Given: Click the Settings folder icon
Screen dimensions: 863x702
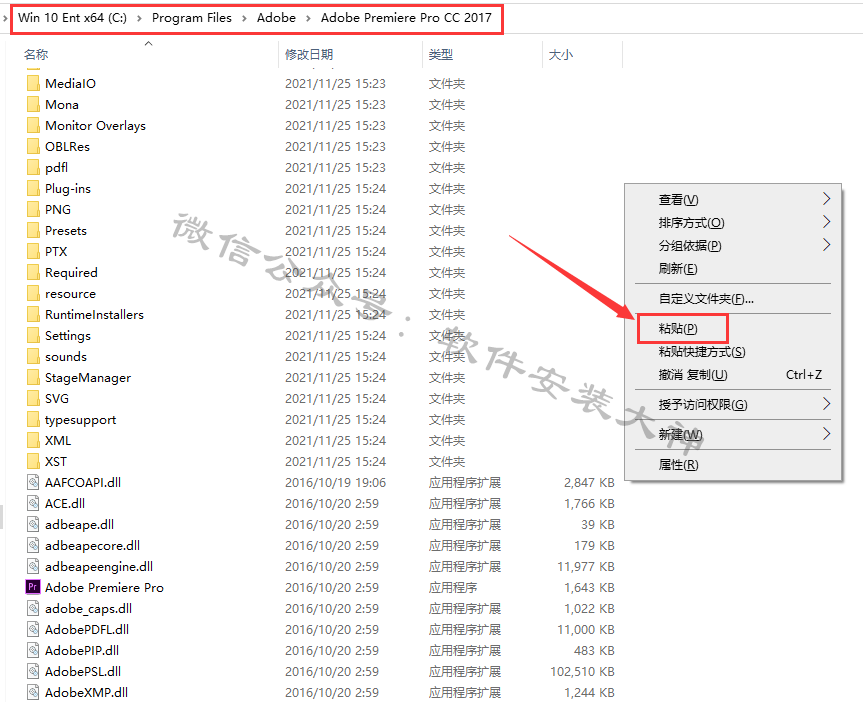Looking at the screenshot, I should (x=33, y=335).
